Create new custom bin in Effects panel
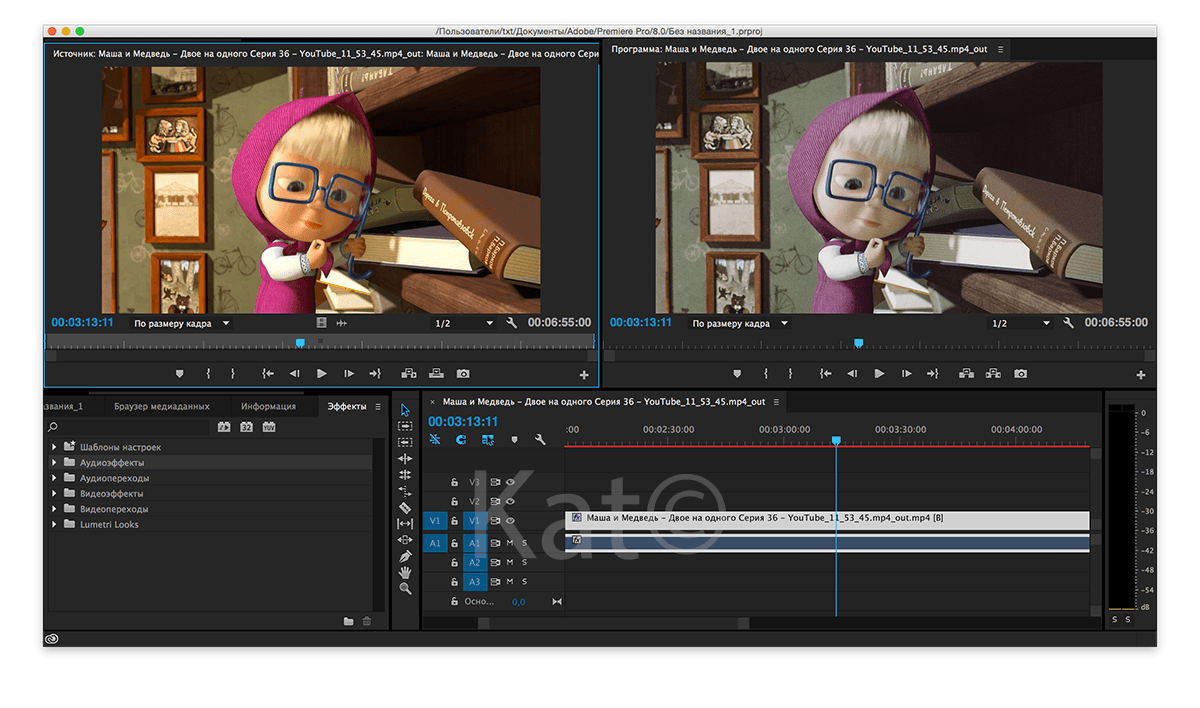The image size is (1200, 708). tap(348, 621)
